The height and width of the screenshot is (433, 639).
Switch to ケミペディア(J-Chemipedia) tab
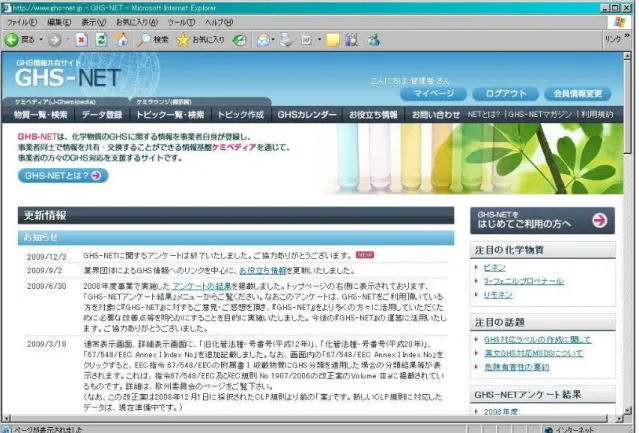pyautogui.click(x=65, y=102)
